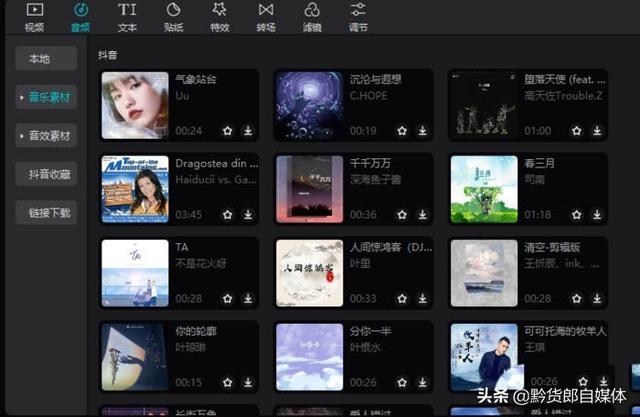This screenshot has height=417, width=640.
Task: Open the 转场 (Transitions) tab
Action: [x=266, y=17]
